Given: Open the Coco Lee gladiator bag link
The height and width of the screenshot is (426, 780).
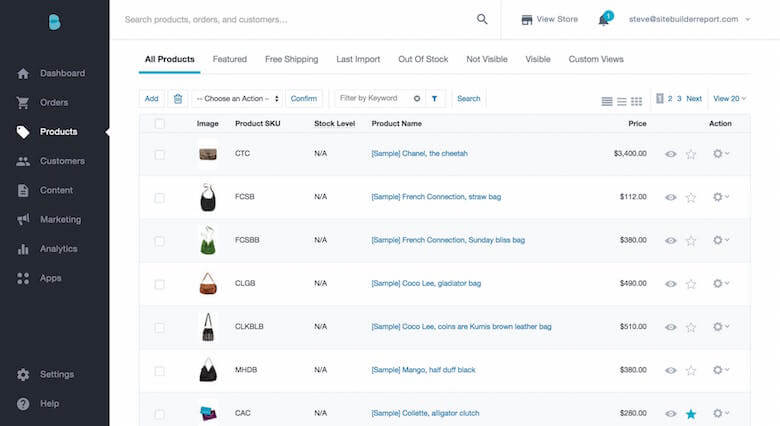Looking at the screenshot, I should pyautogui.click(x=426, y=284).
